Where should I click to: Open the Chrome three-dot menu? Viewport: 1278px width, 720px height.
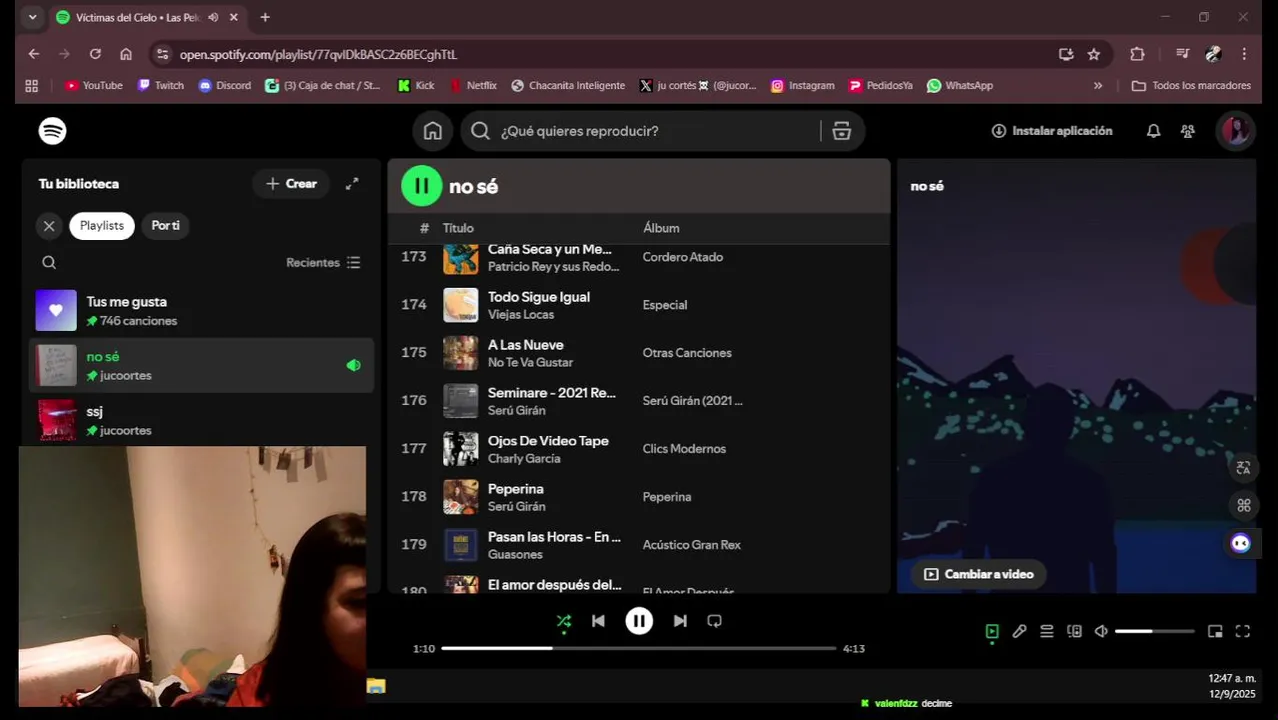(x=1244, y=54)
